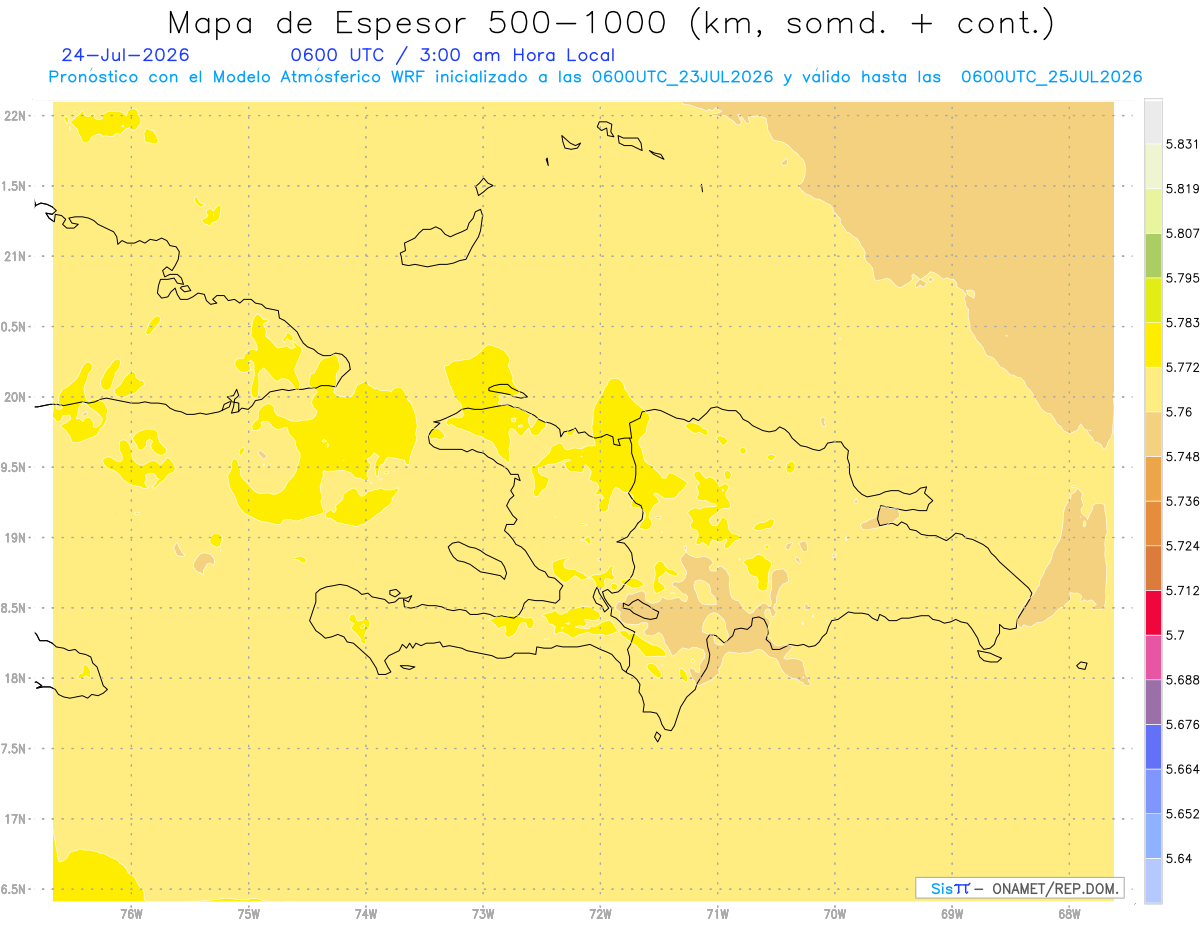Select the pale yellow 5.76–5.772 legend swatch
1200x927 pixels.
pos(1153,390)
